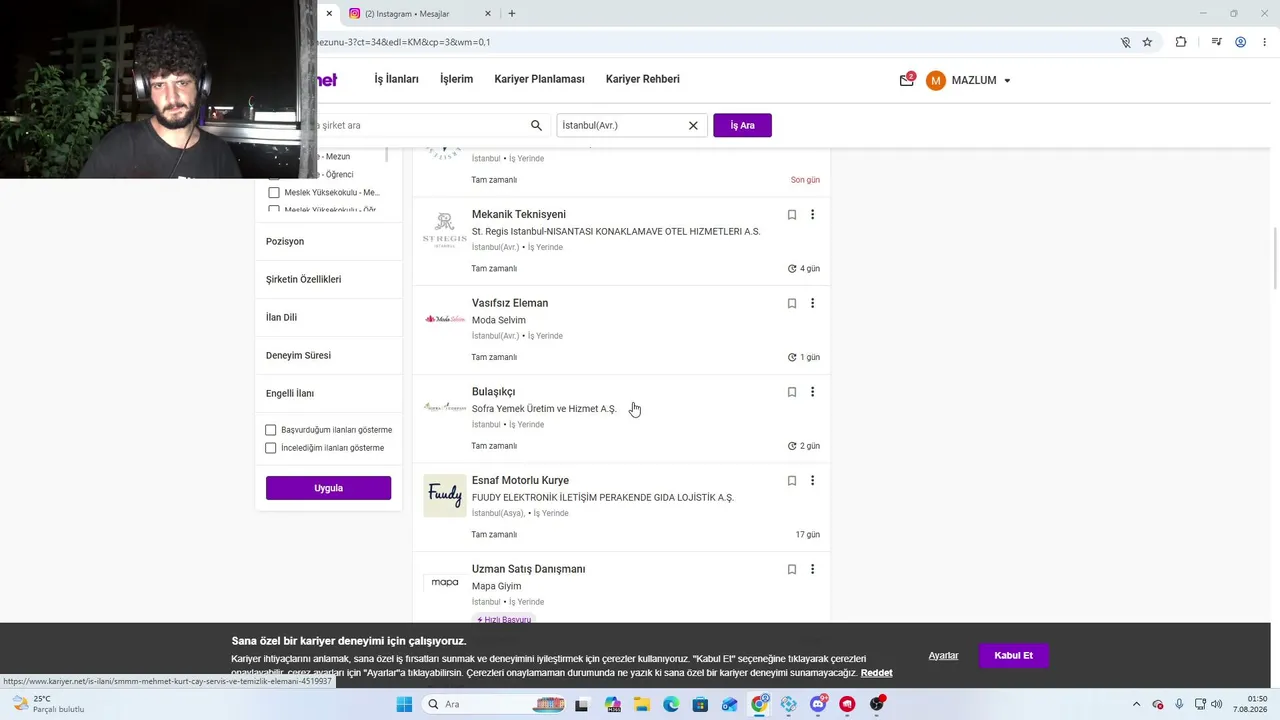This screenshot has height=720, width=1280.
Task: Save the Esnaf Motorlu Kurye listing
Action: point(792,481)
